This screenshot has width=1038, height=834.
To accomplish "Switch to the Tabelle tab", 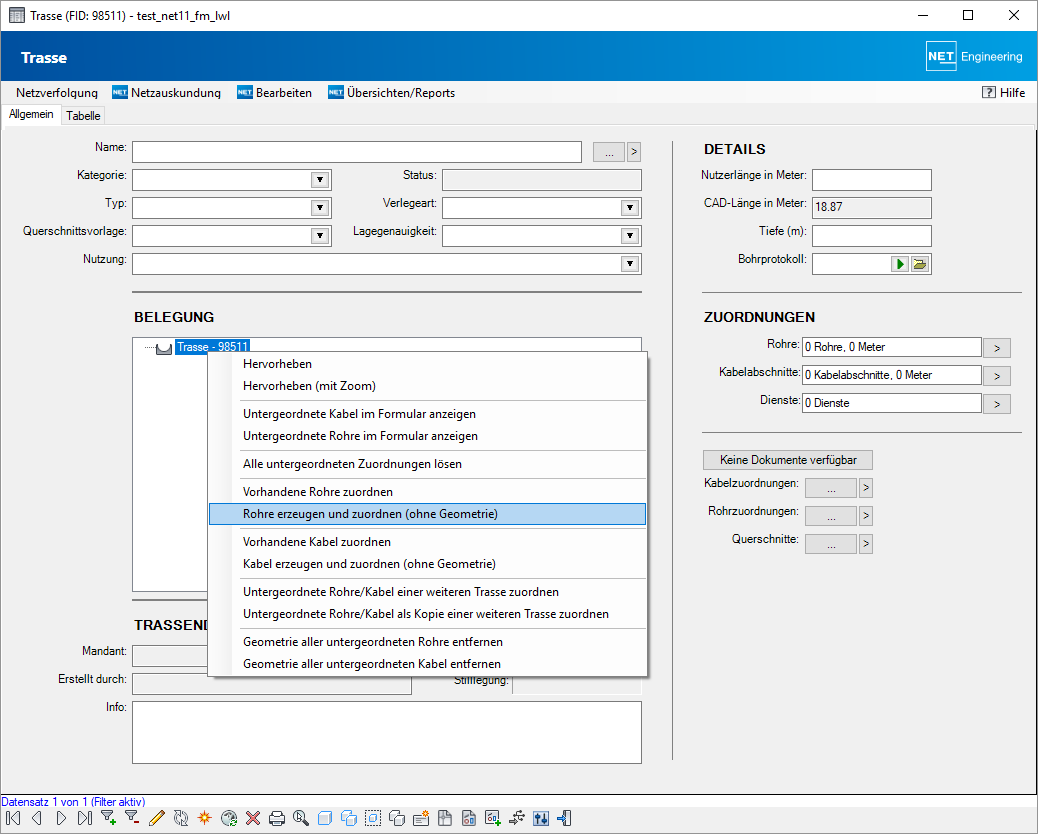I will click(x=83, y=115).
